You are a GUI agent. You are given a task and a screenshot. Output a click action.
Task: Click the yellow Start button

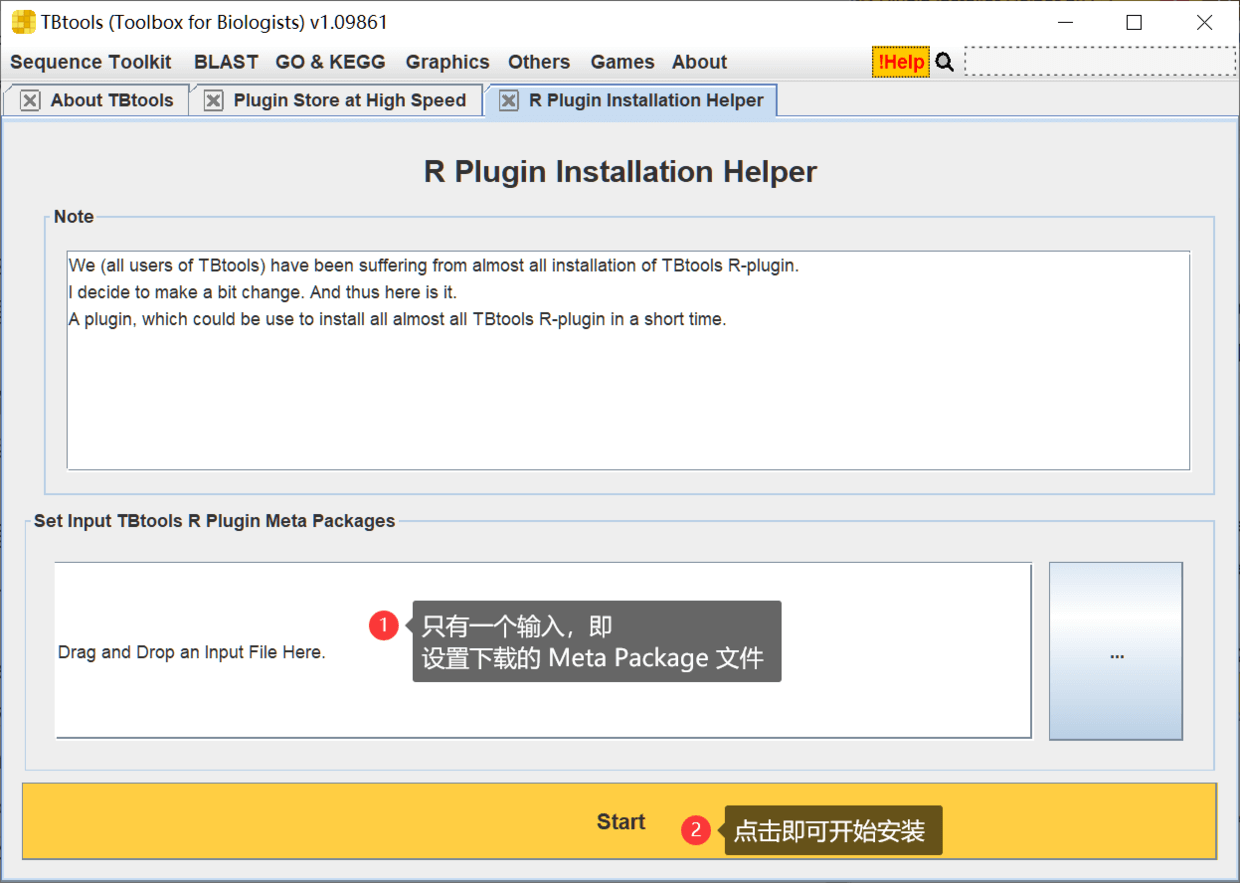pos(620,821)
